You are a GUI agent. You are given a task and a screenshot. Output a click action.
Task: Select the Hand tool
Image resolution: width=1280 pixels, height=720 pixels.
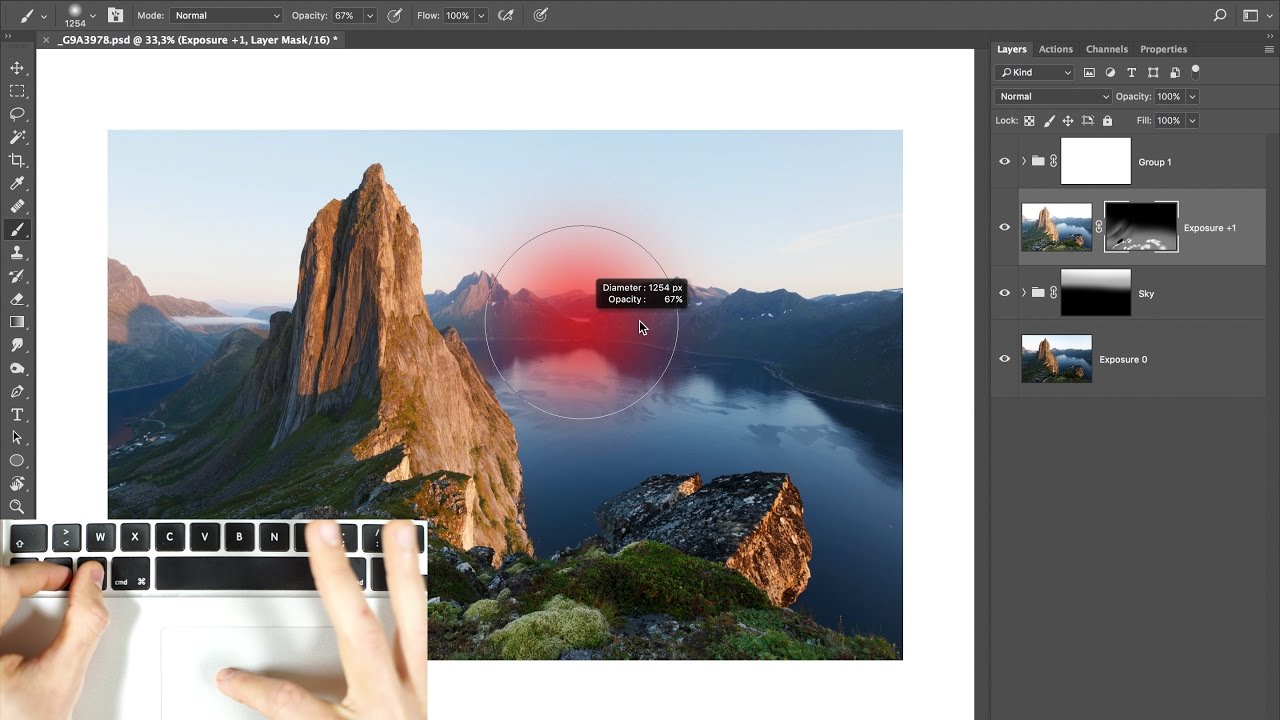pos(17,484)
